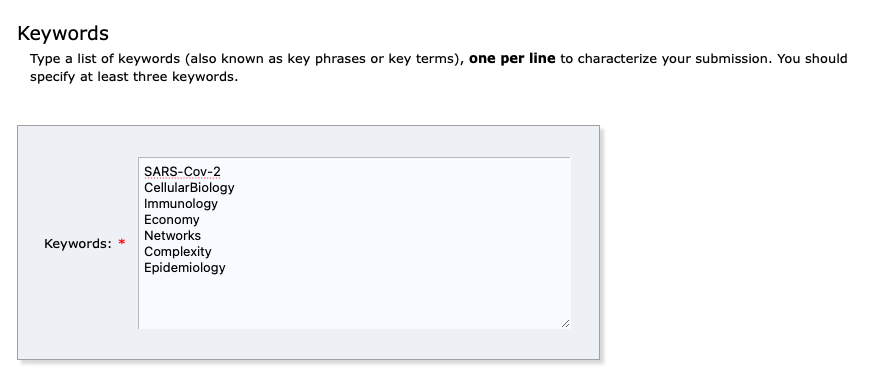Click the textarea resize handle corner

[x=565, y=324]
